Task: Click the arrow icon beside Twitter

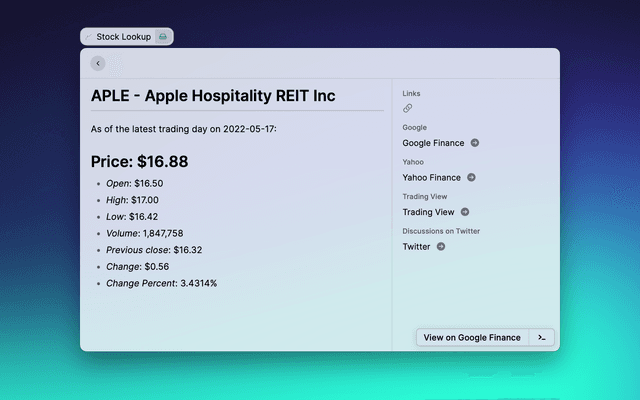Action: point(441,246)
